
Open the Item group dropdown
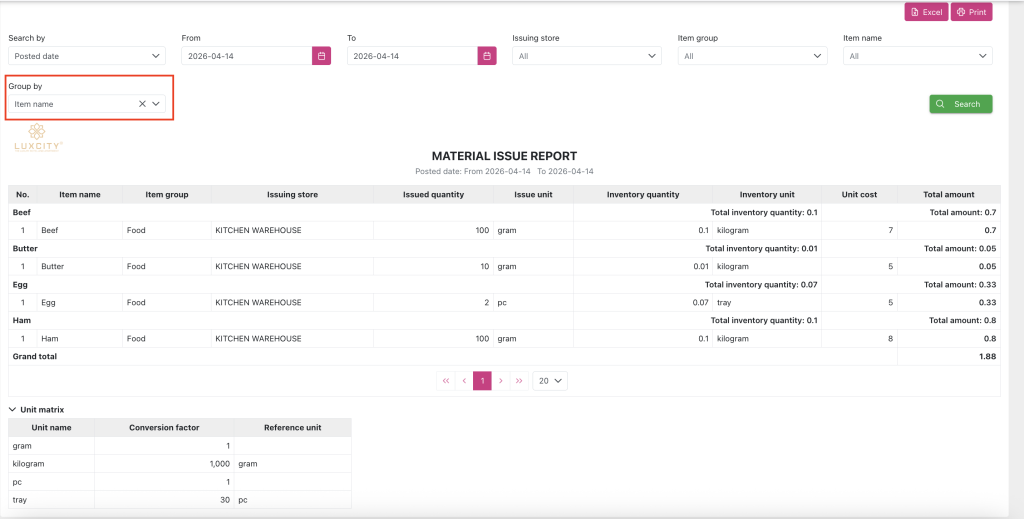point(752,56)
